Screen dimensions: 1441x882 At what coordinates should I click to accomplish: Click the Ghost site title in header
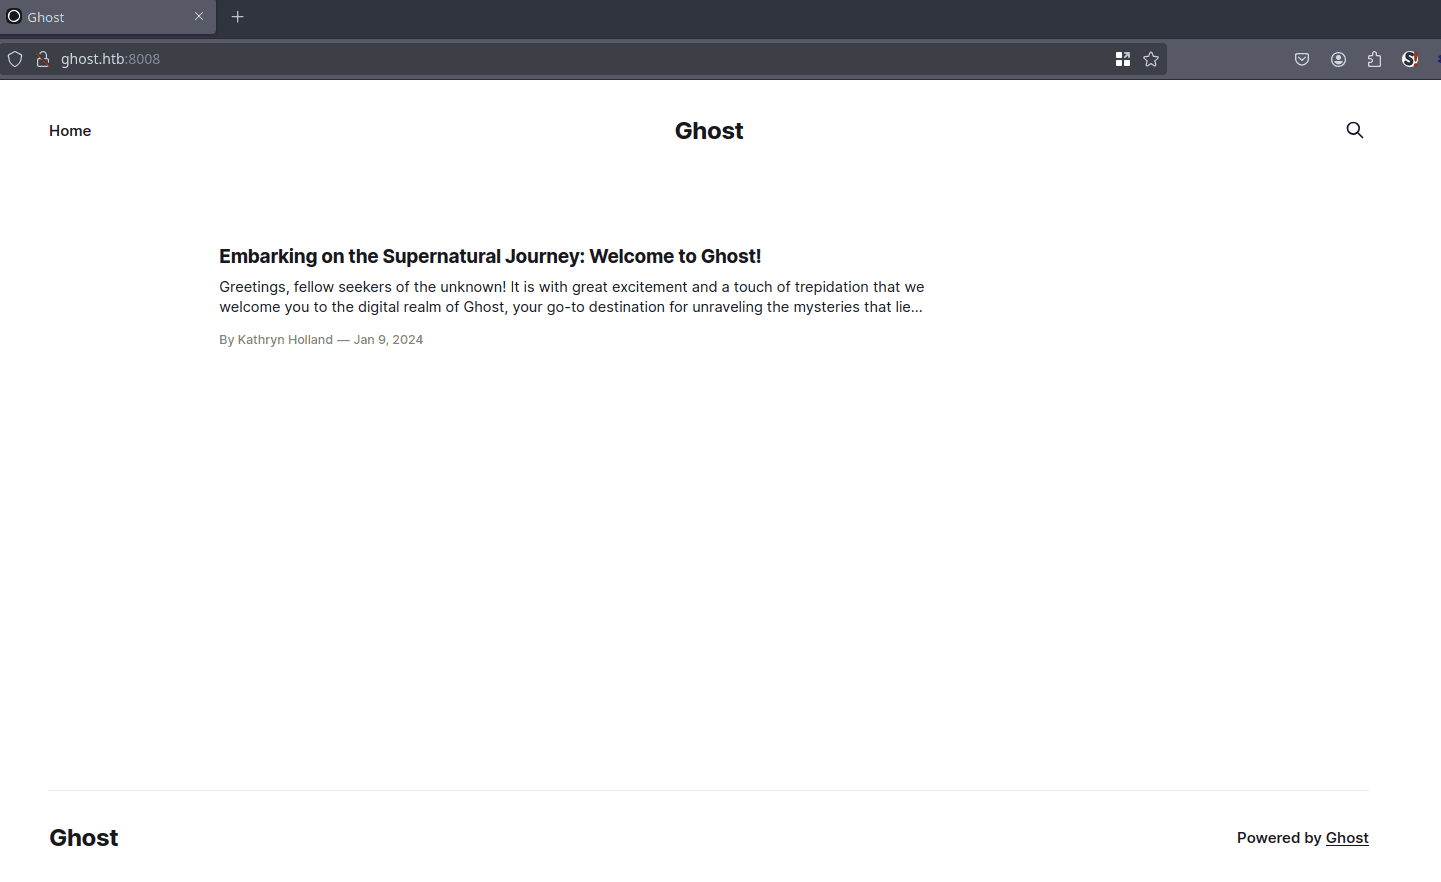click(708, 131)
